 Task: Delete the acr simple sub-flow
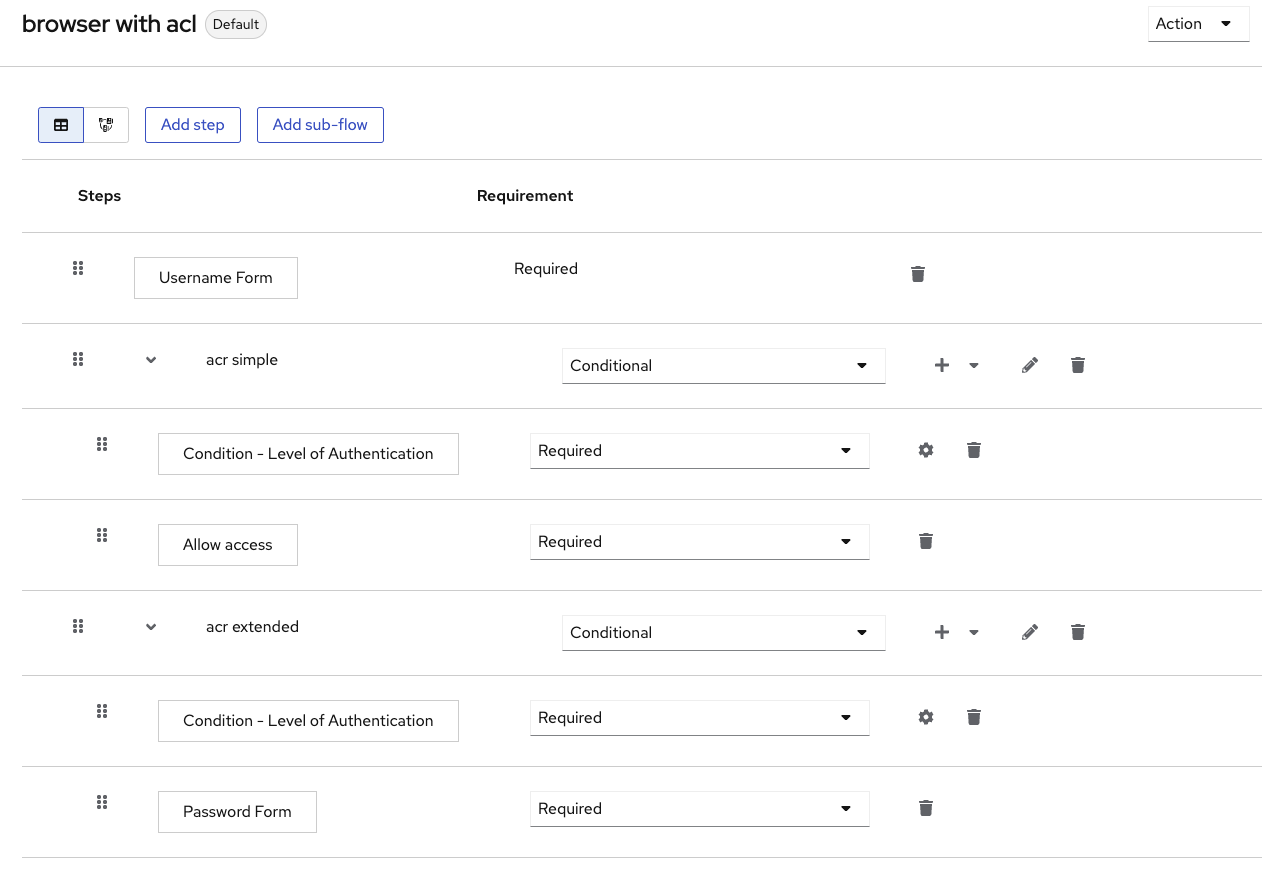tap(1078, 366)
